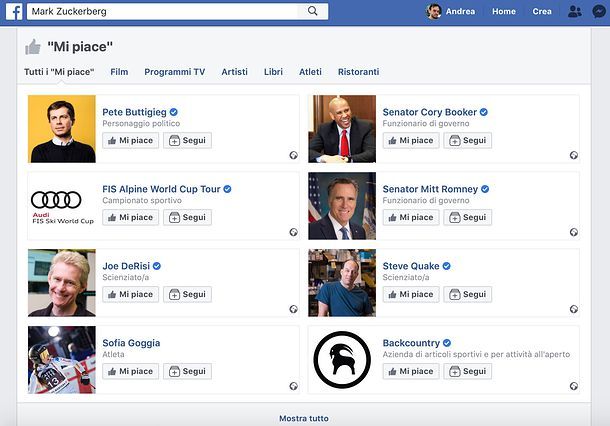Open the Backcountry page name link
This screenshot has height=426, width=610.
point(411,343)
